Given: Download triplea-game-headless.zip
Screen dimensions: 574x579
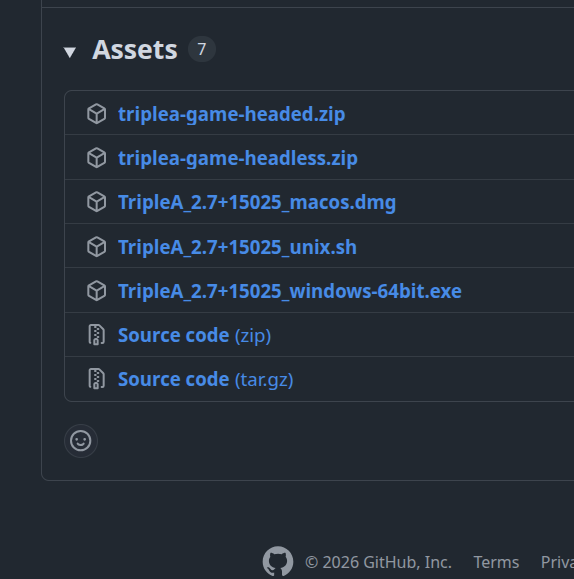Looking at the screenshot, I should pos(238,158).
